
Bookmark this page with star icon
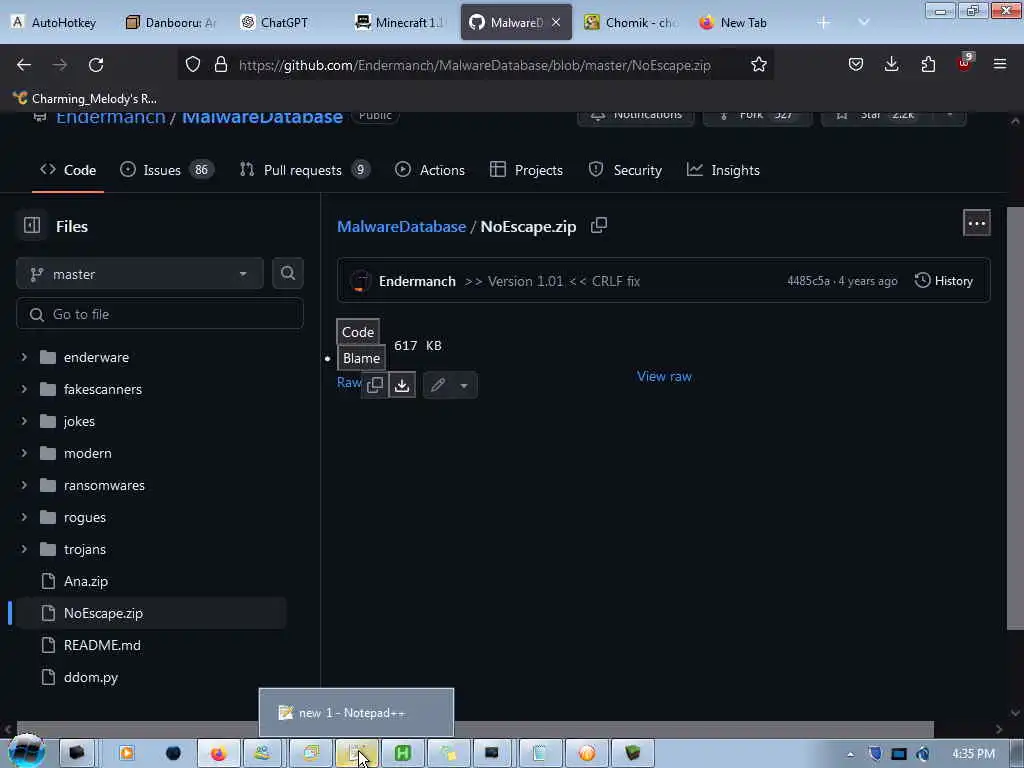click(758, 65)
